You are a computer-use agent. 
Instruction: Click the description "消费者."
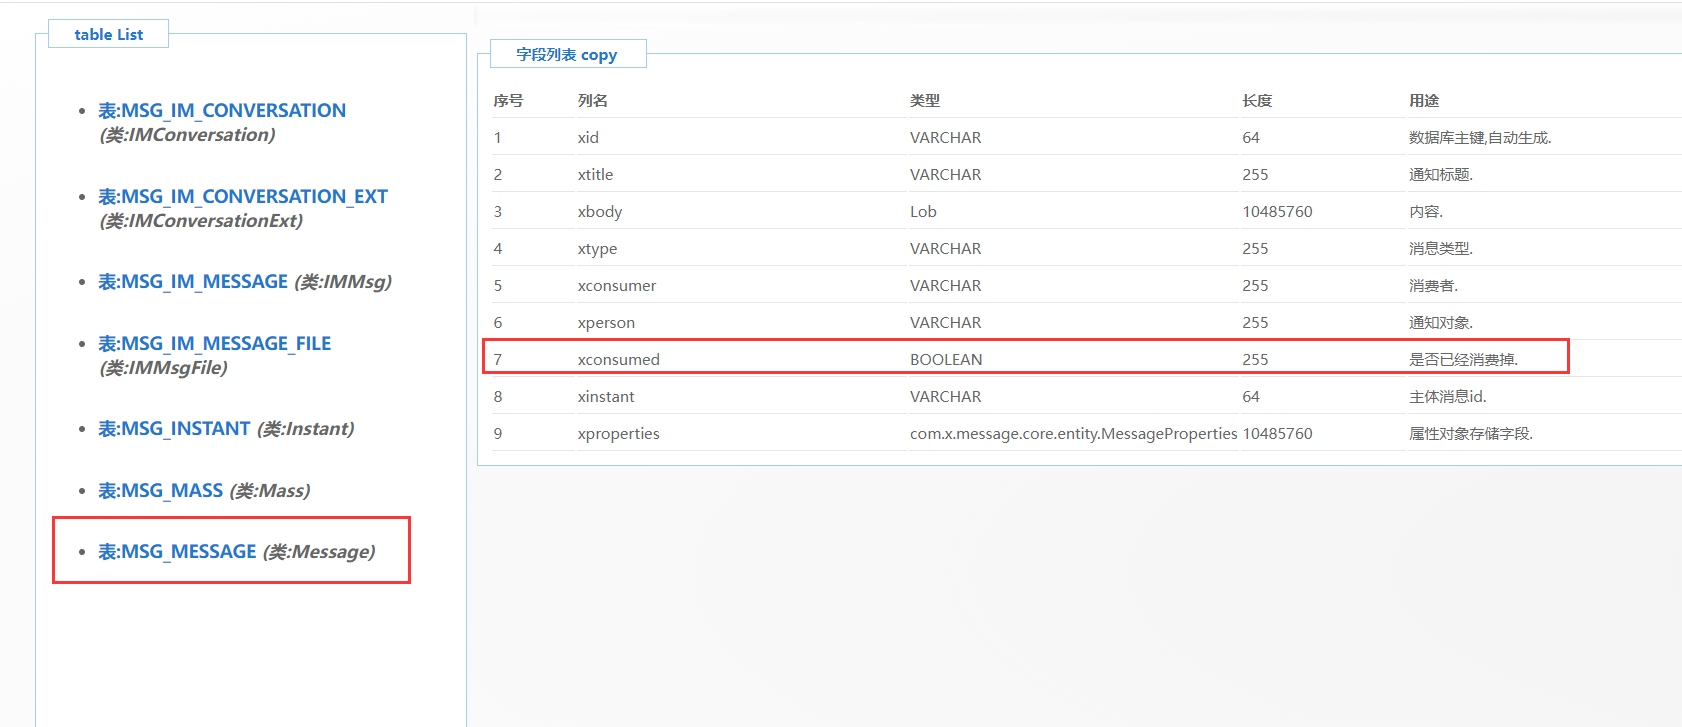pos(1434,286)
